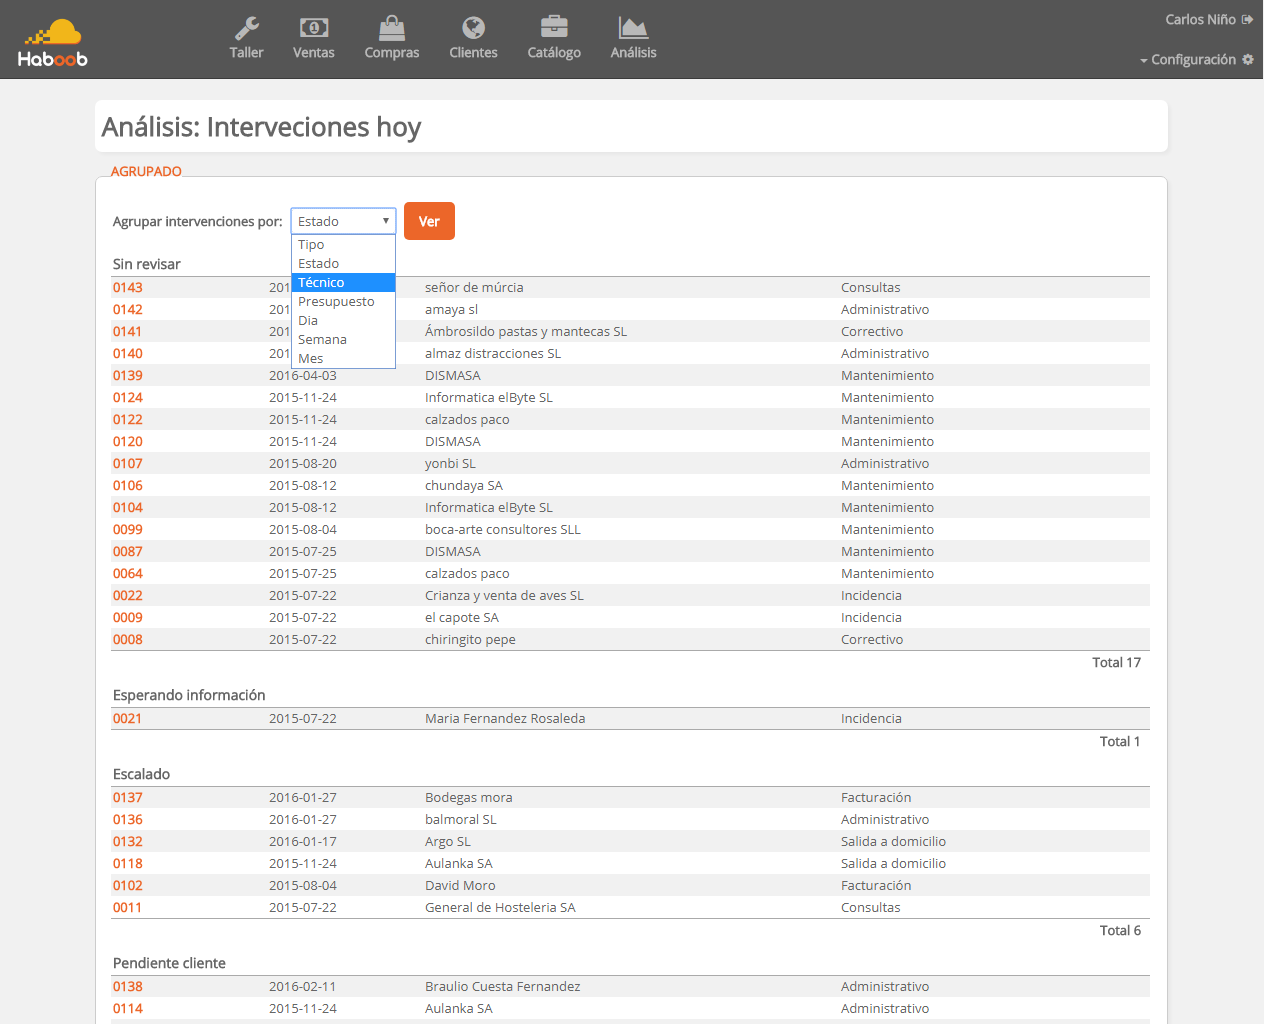Click Braulio Cuesta Fernandez cell
Screen dimensions: 1264x1024
pos(503,987)
